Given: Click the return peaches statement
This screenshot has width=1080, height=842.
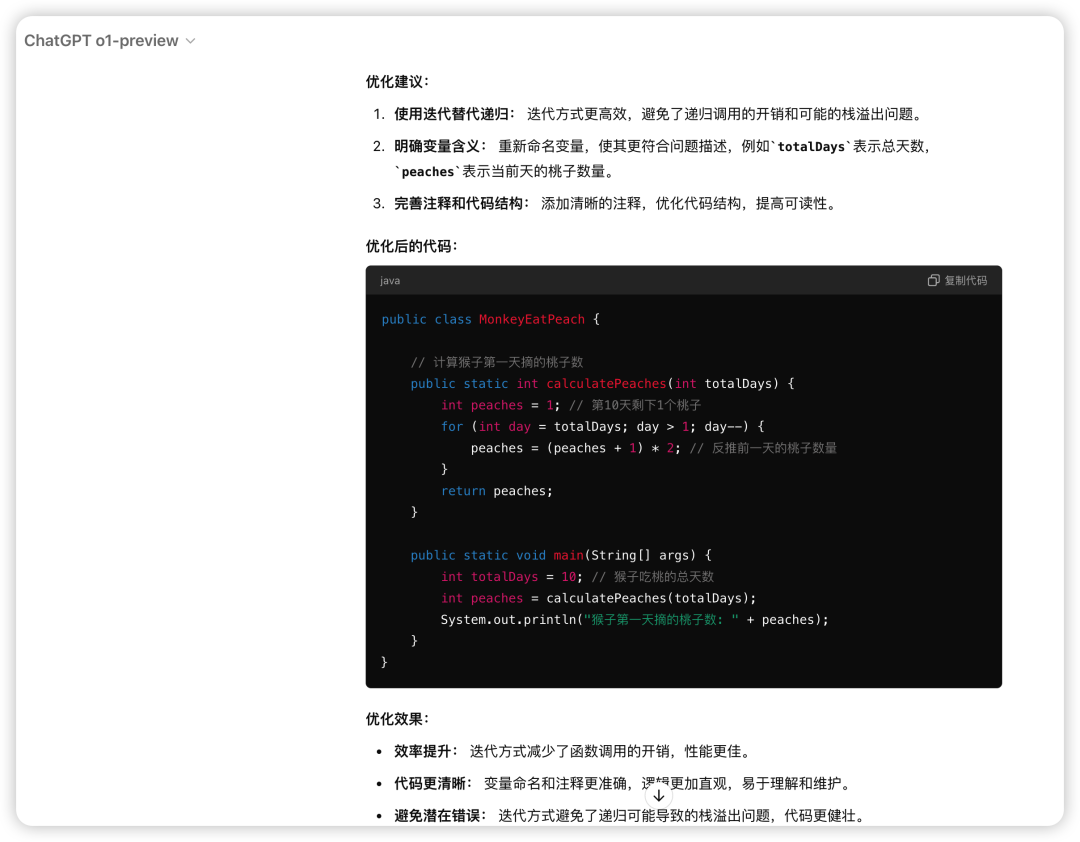Looking at the screenshot, I should pos(496,491).
